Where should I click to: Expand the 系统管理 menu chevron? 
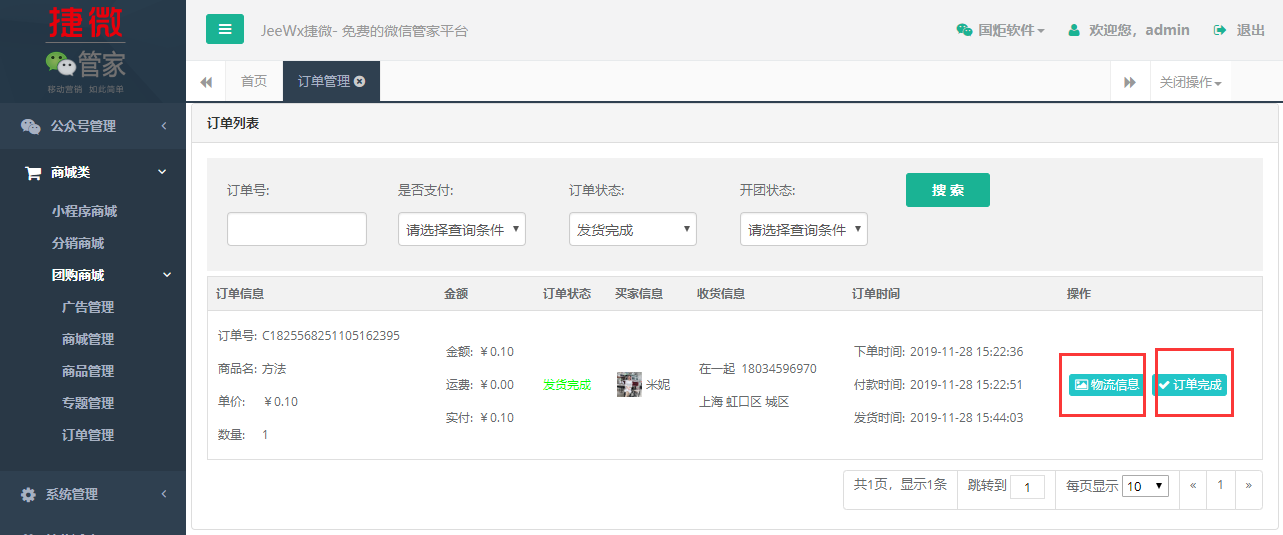click(163, 494)
